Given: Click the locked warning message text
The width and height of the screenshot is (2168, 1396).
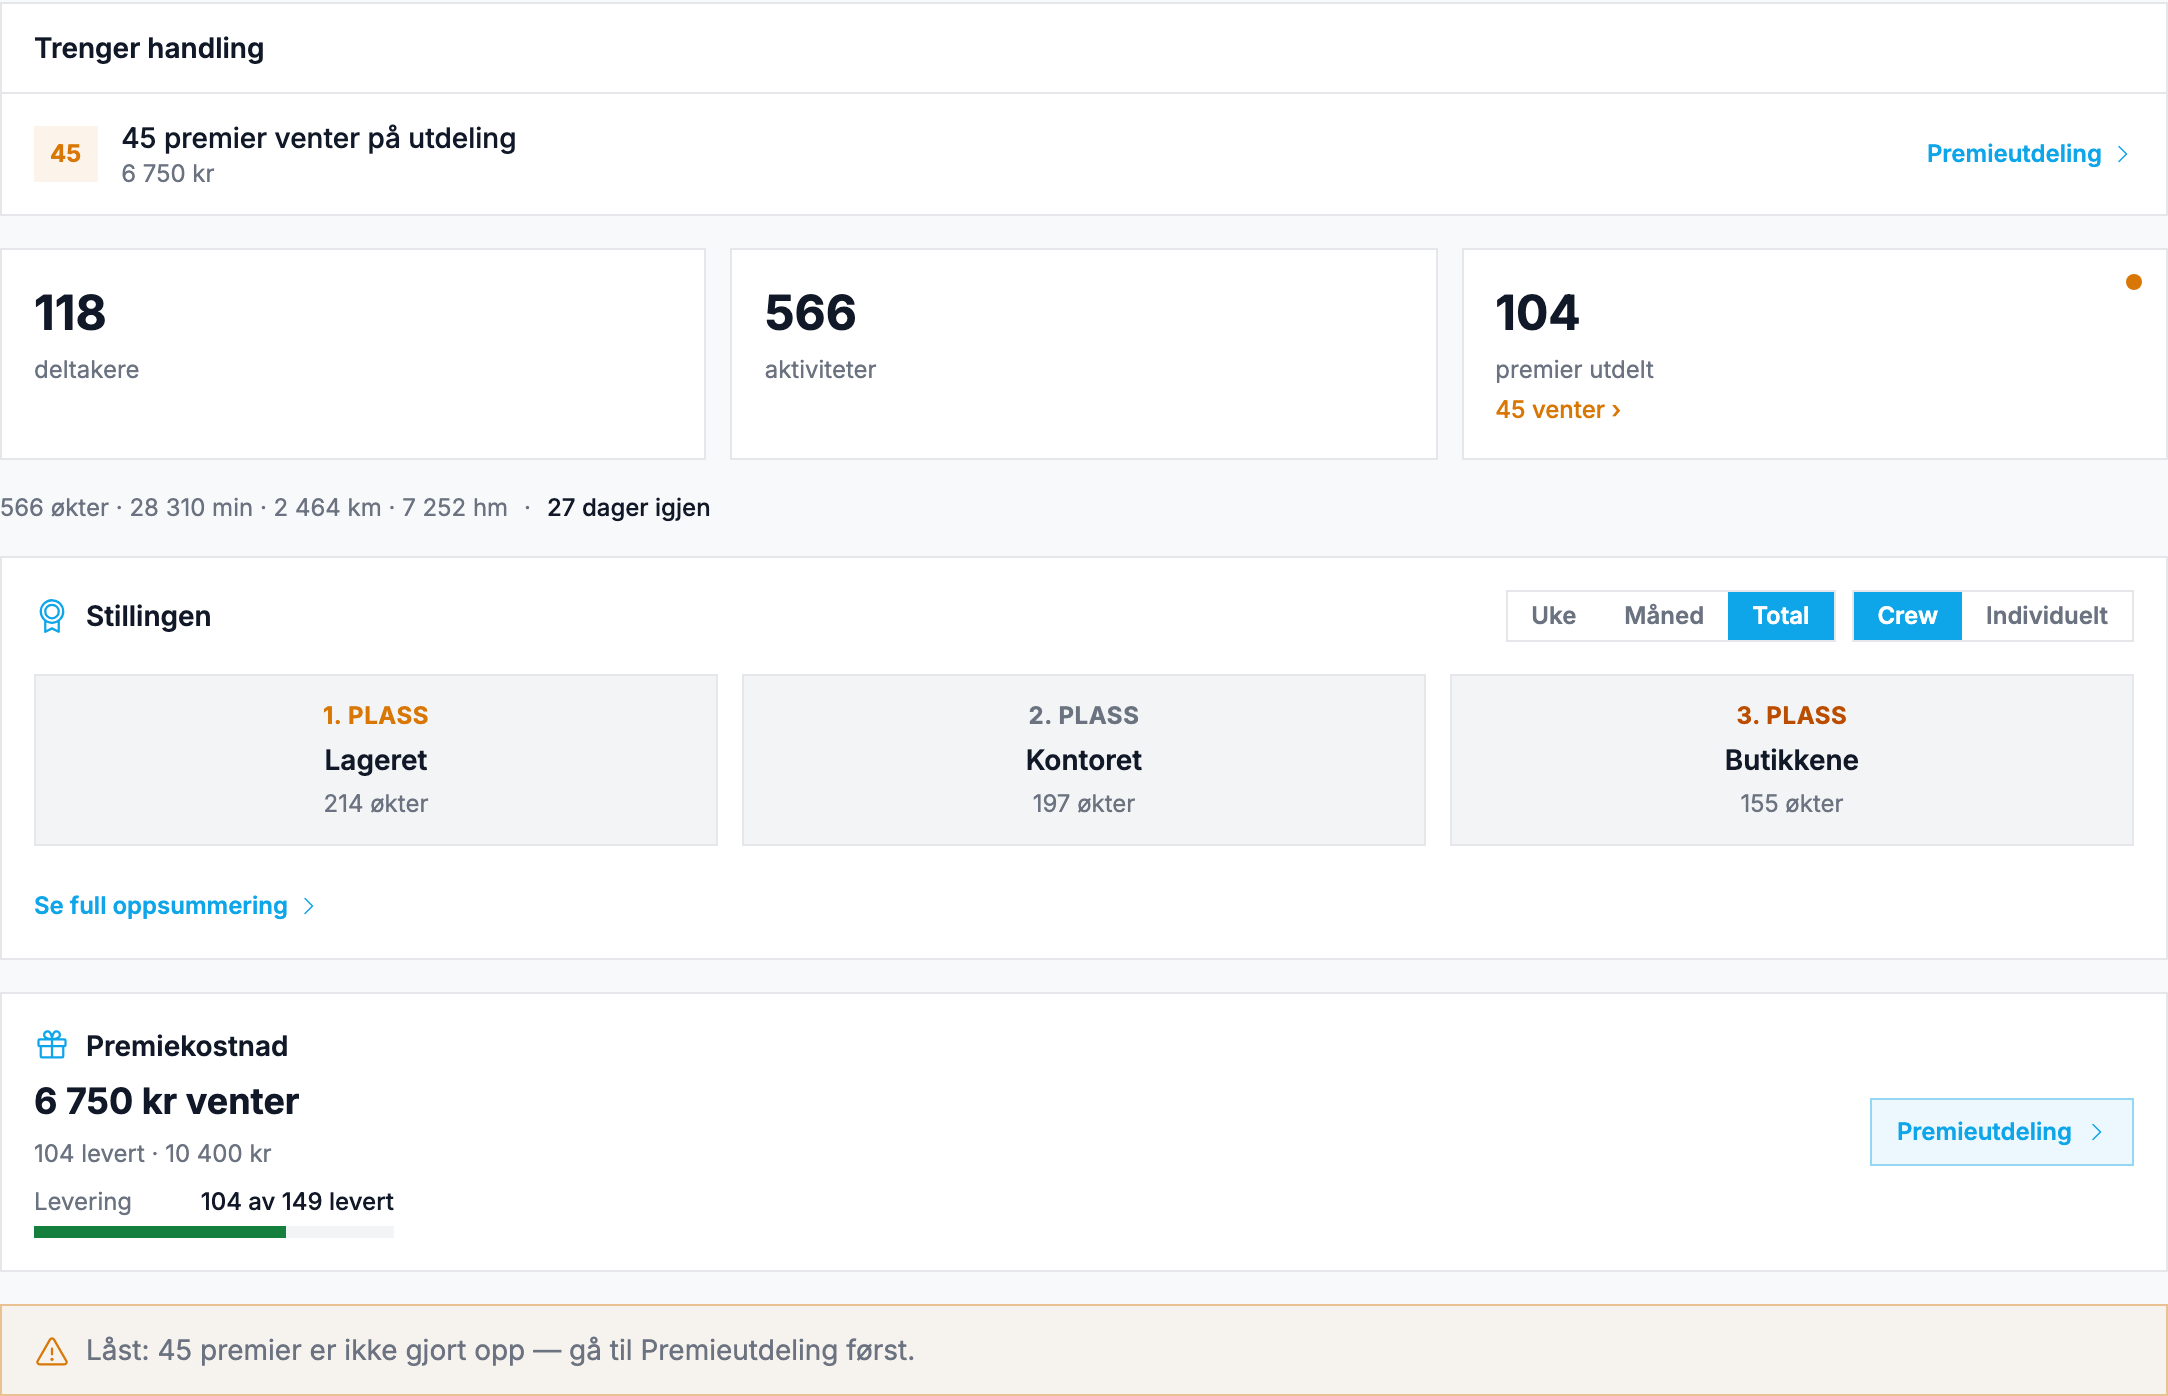Looking at the screenshot, I should pos(500,1351).
